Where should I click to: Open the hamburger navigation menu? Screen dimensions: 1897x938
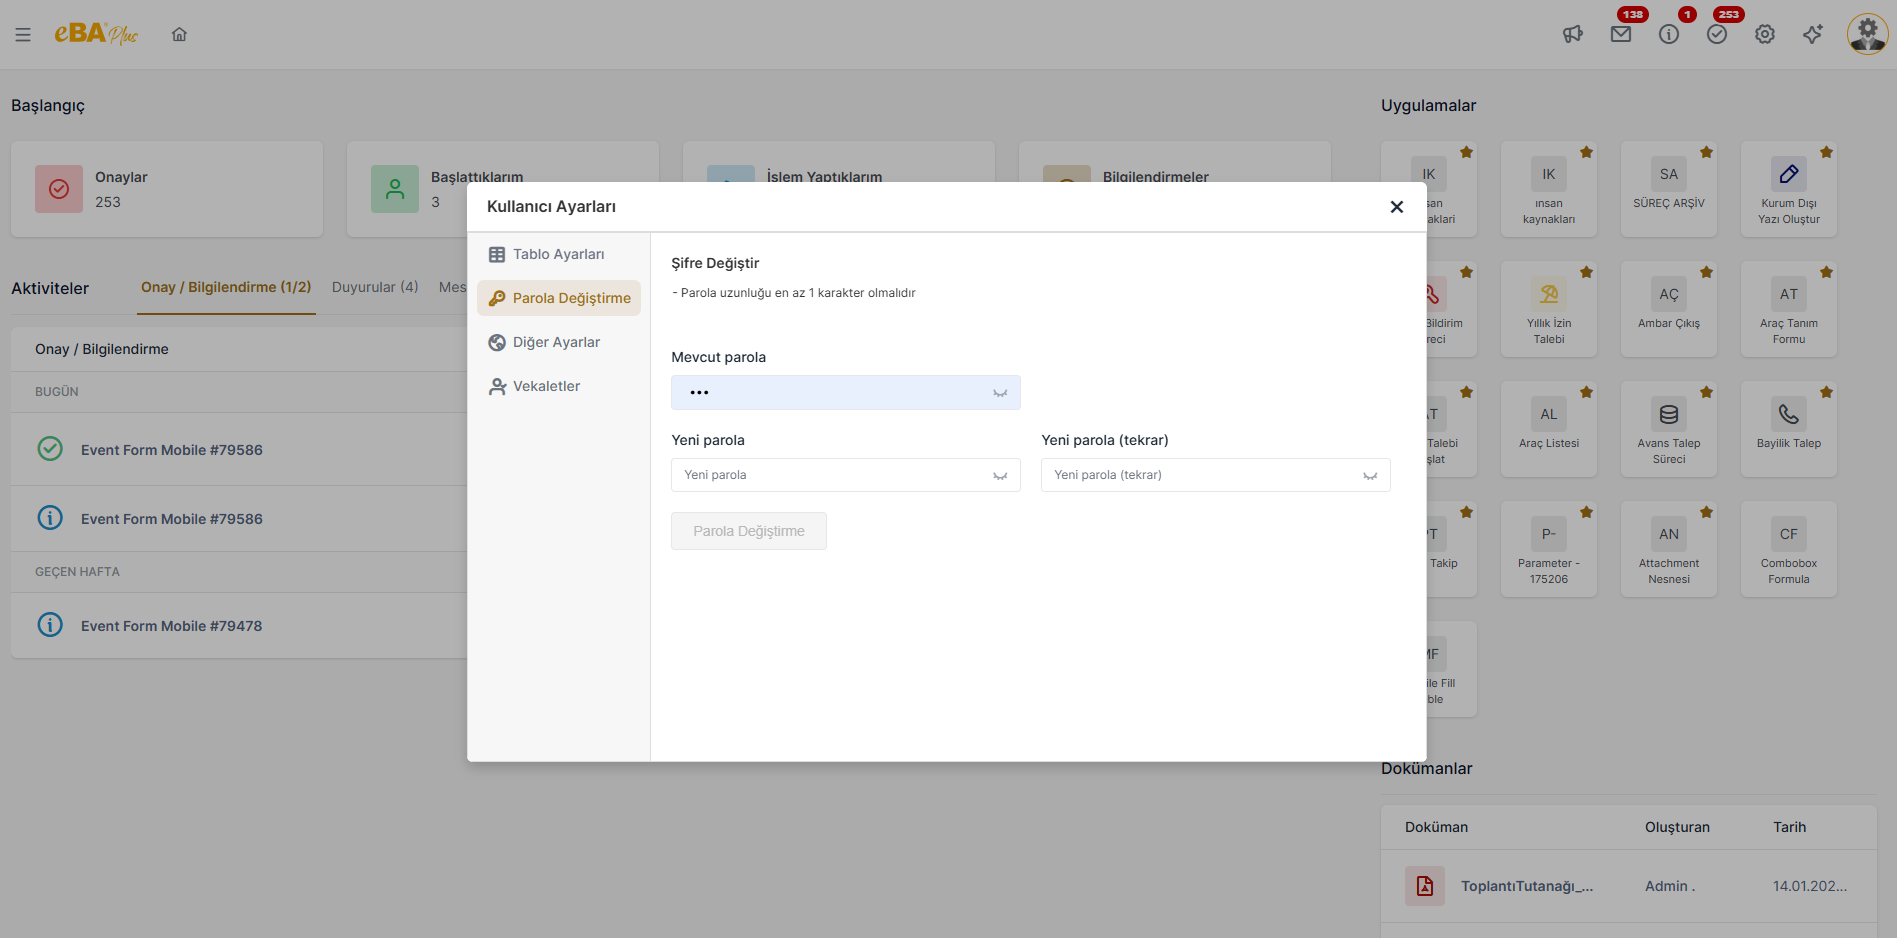click(23, 35)
